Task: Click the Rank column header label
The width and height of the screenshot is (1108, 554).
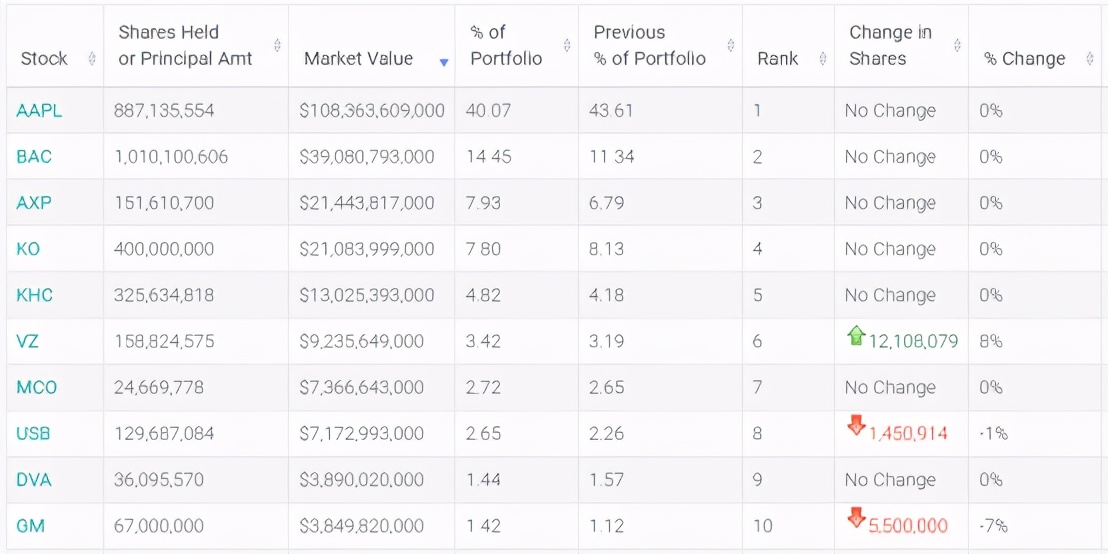Action: [x=777, y=59]
